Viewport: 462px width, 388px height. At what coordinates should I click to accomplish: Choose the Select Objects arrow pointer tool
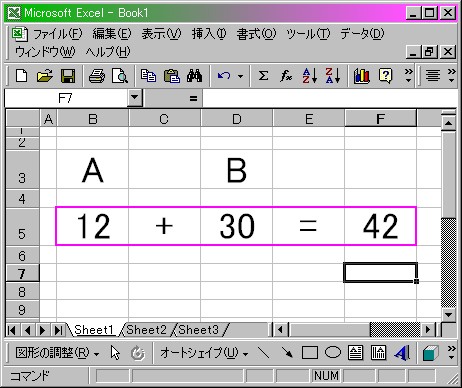click(115, 353)
